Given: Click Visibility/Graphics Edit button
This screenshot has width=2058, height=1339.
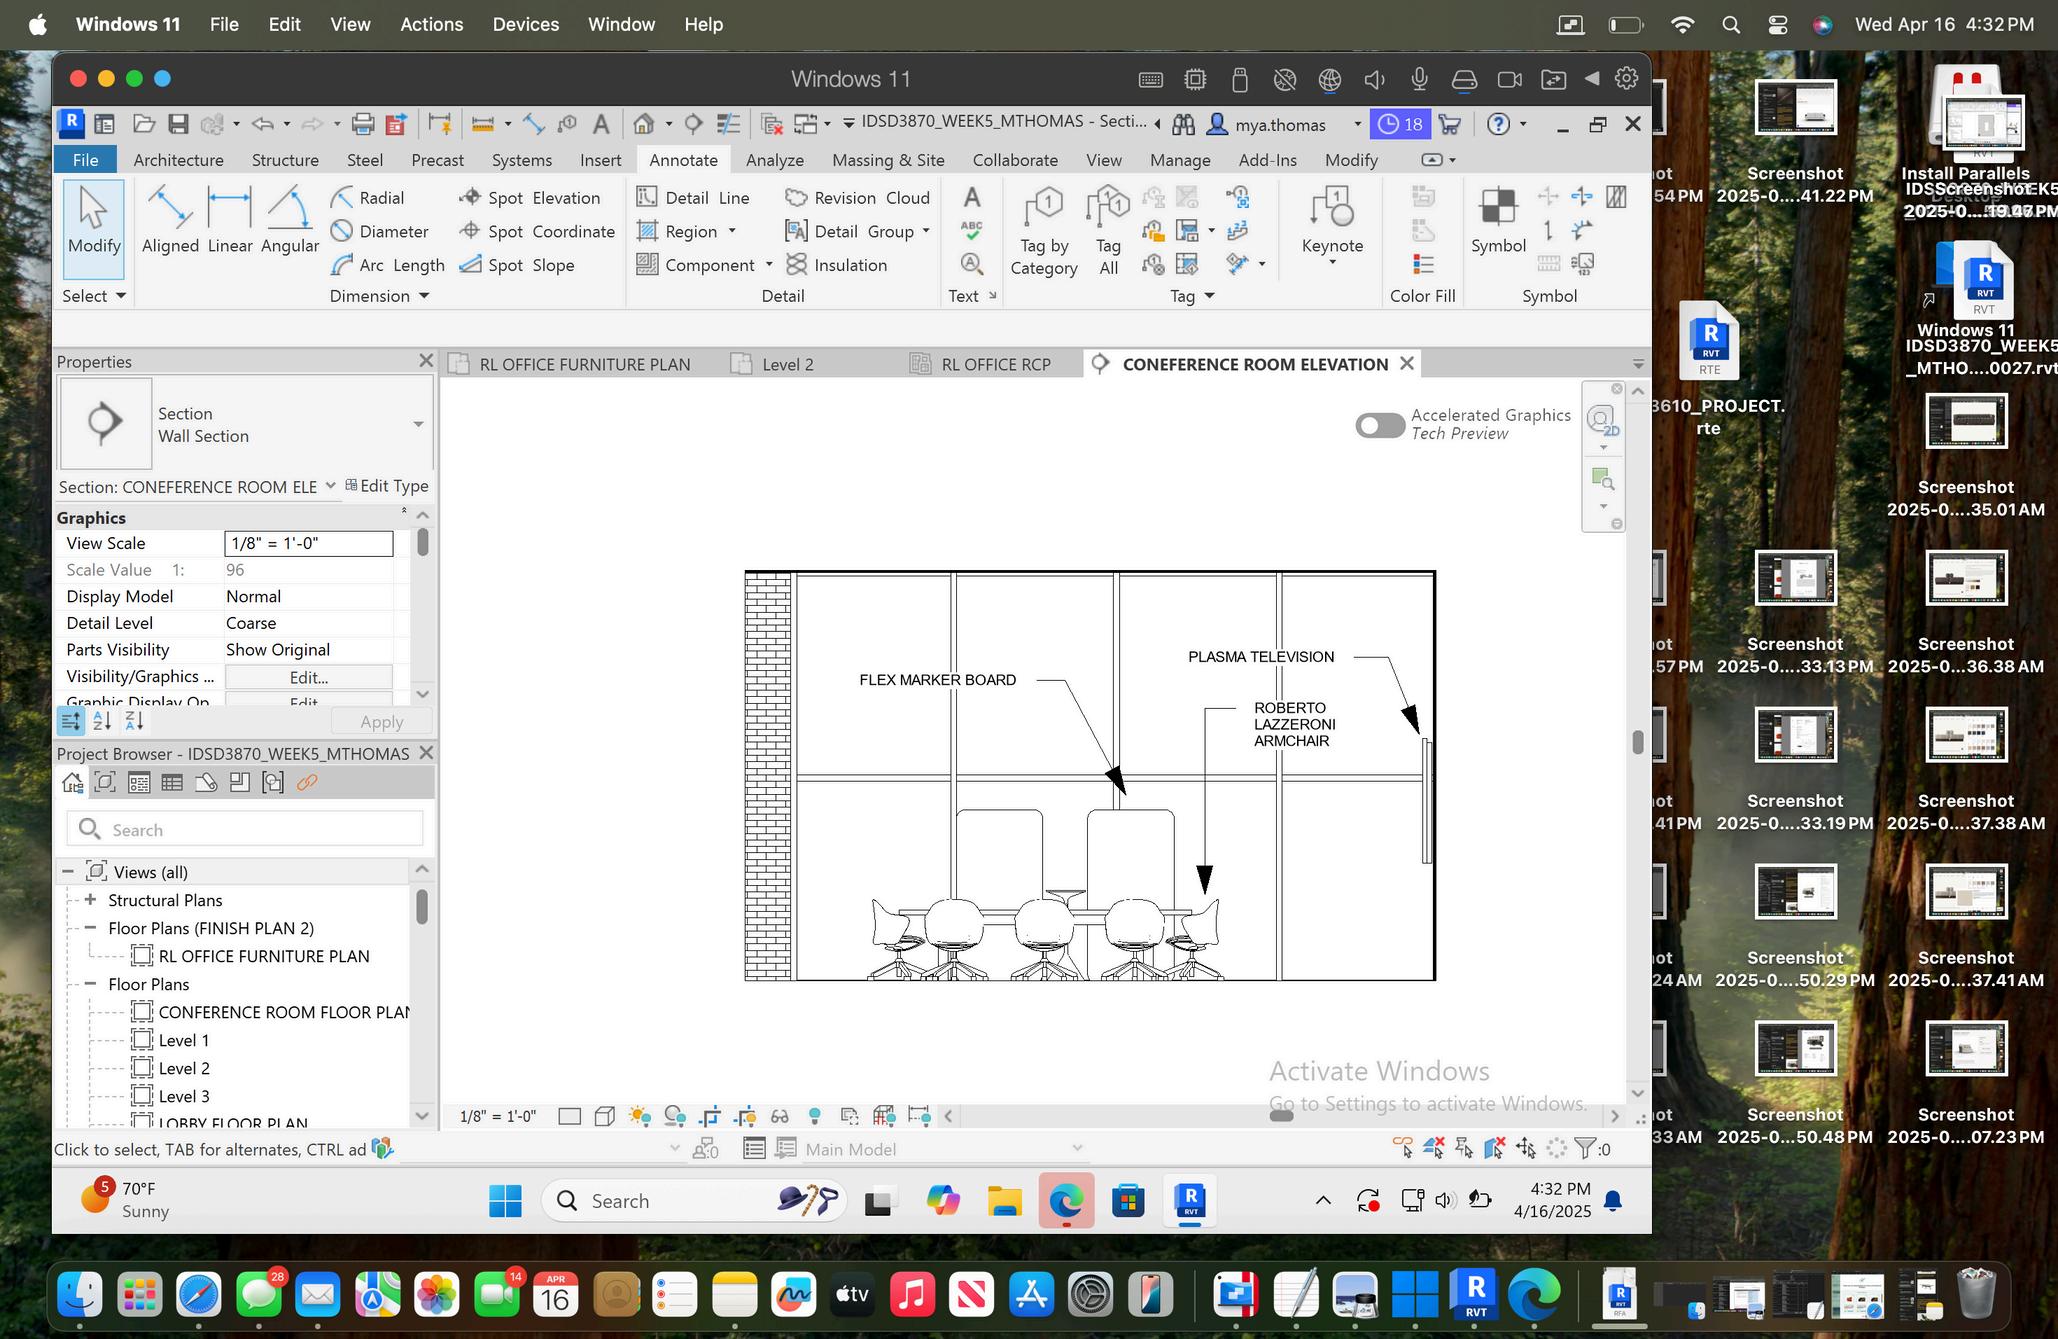Looking at the screenshot, I should pos(308,677).
